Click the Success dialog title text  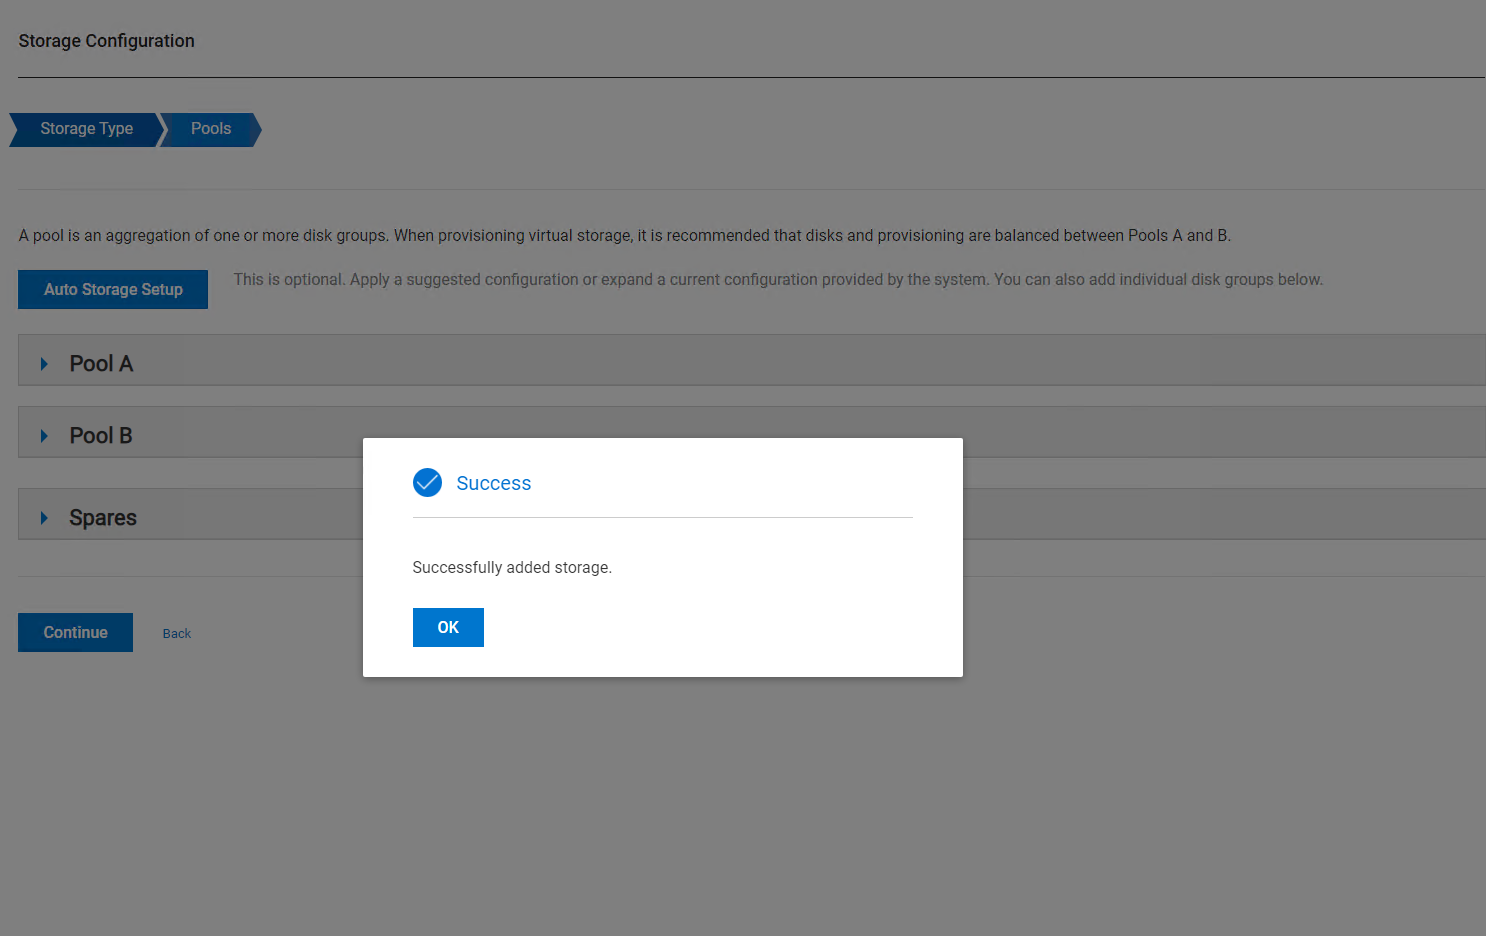coord(494,484)
